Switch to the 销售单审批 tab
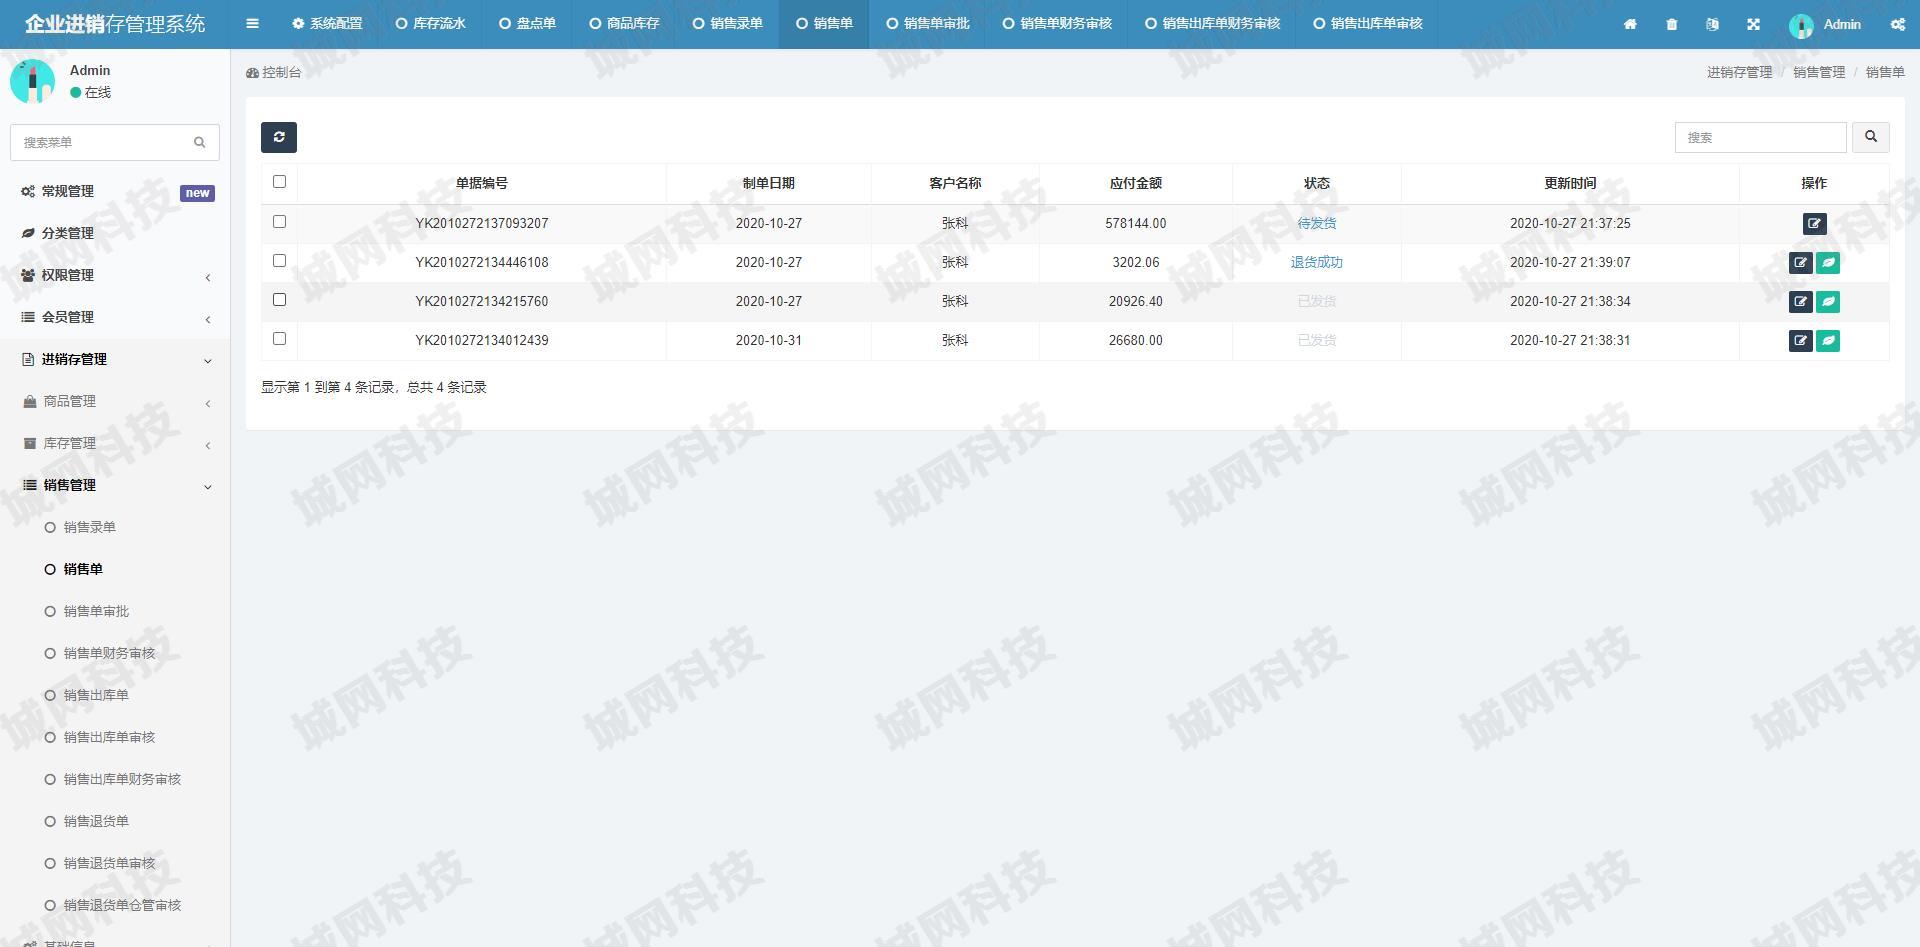 [x=928, y=24]
